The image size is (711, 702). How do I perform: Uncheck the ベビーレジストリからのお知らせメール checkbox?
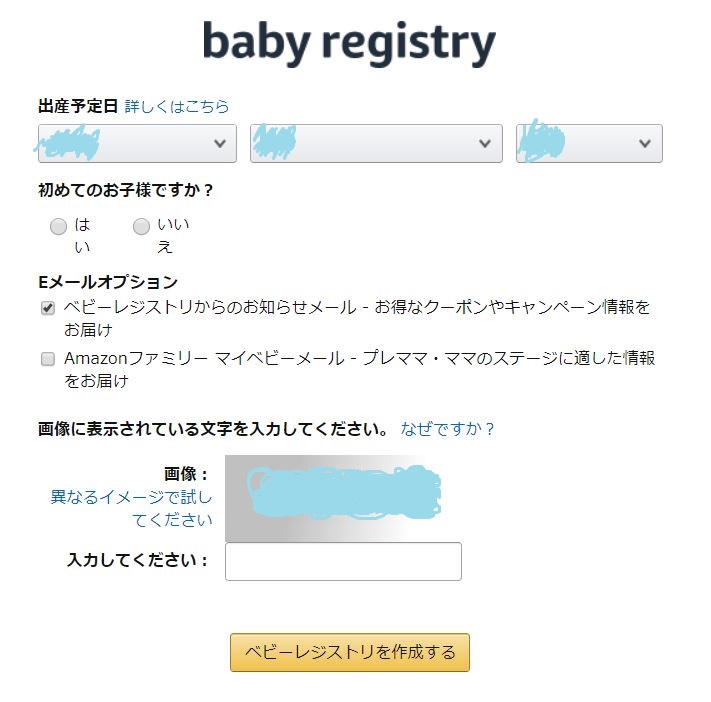click(48, 308)
